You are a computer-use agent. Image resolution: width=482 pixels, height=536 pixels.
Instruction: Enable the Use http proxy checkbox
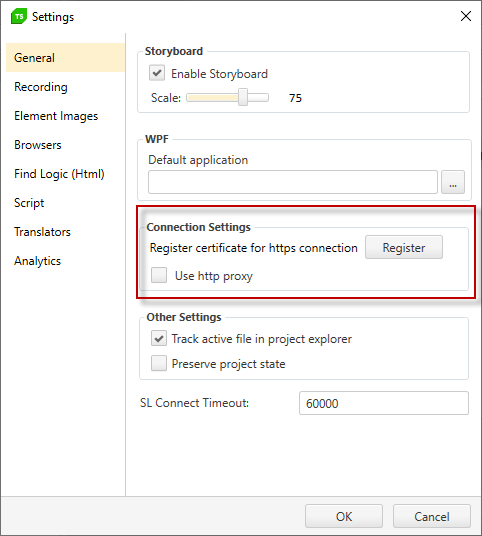click(159, 275)
